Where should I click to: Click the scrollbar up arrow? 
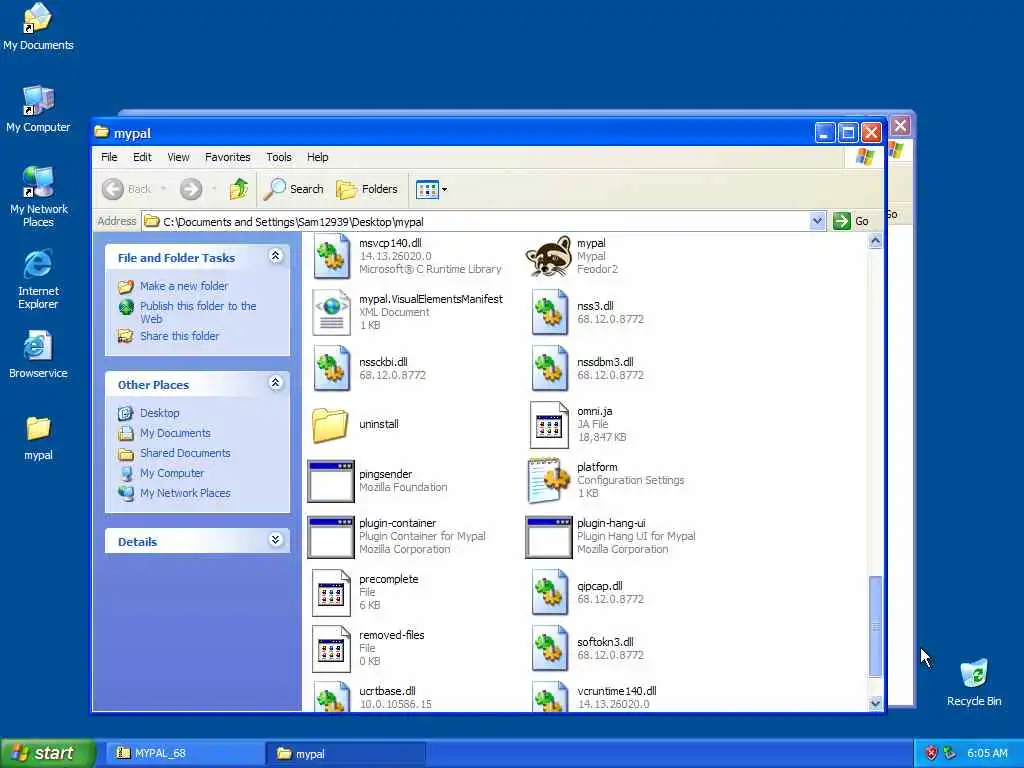pyautogui.click(x=875, y=241)
